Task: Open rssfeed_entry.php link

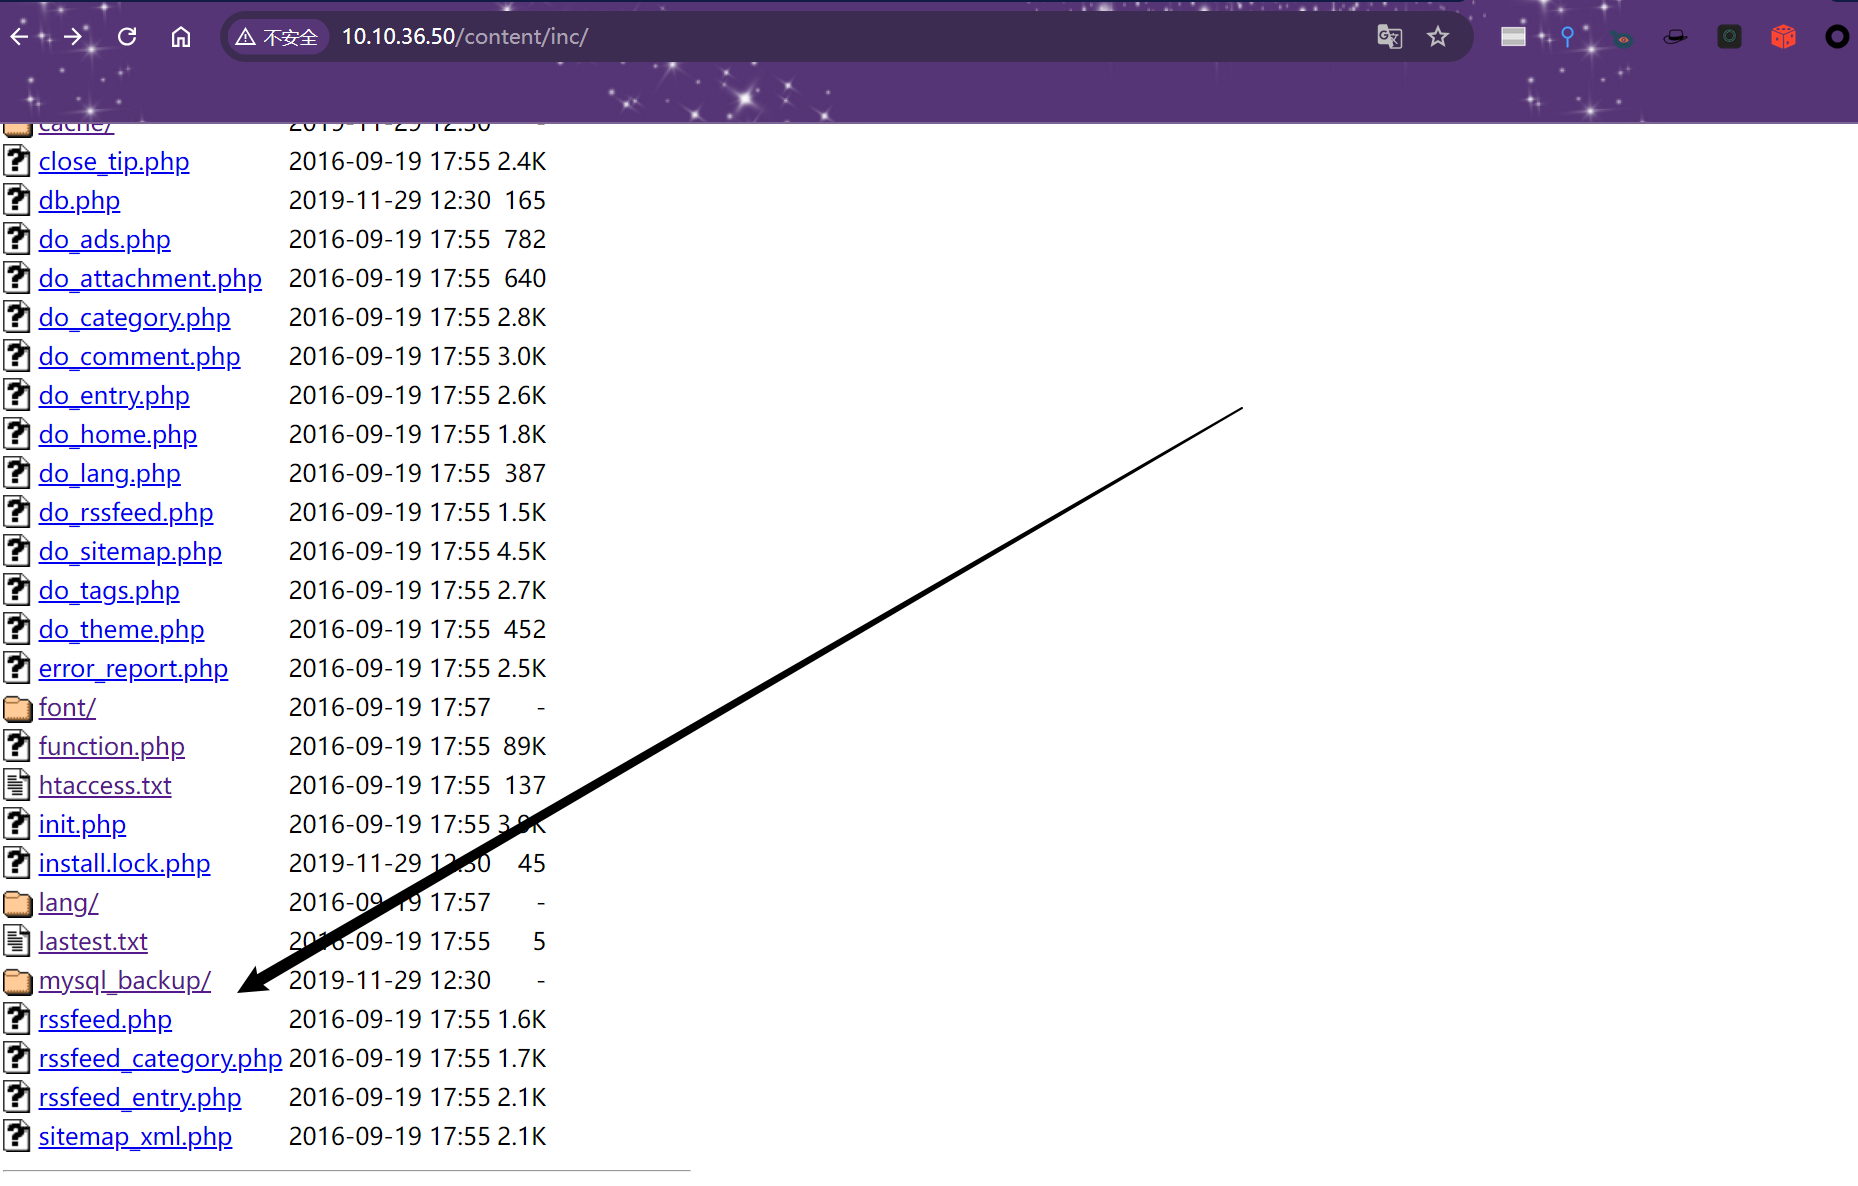Action: 140,1098
